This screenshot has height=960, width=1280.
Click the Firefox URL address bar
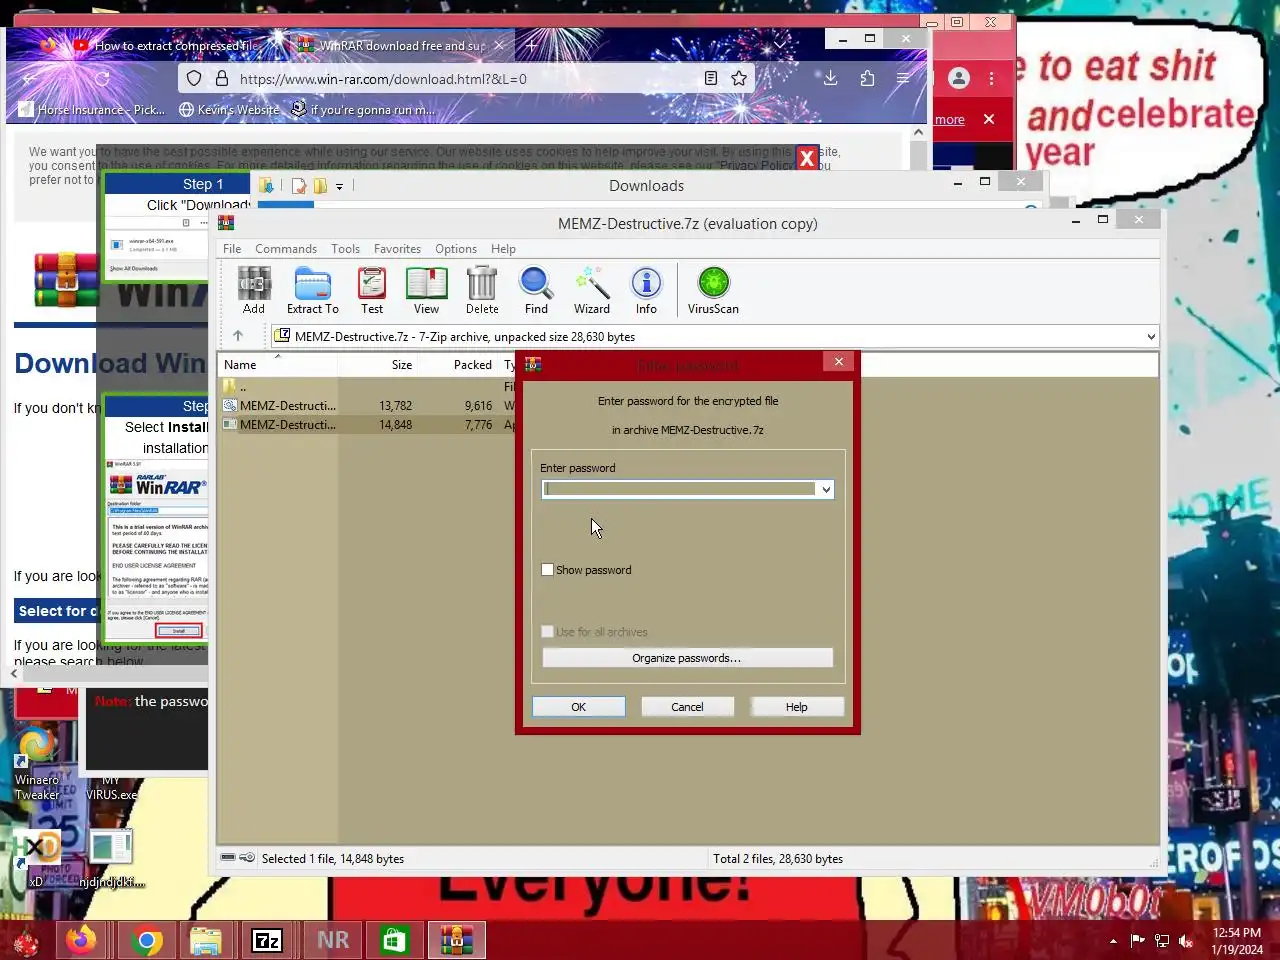coord(465,79)
